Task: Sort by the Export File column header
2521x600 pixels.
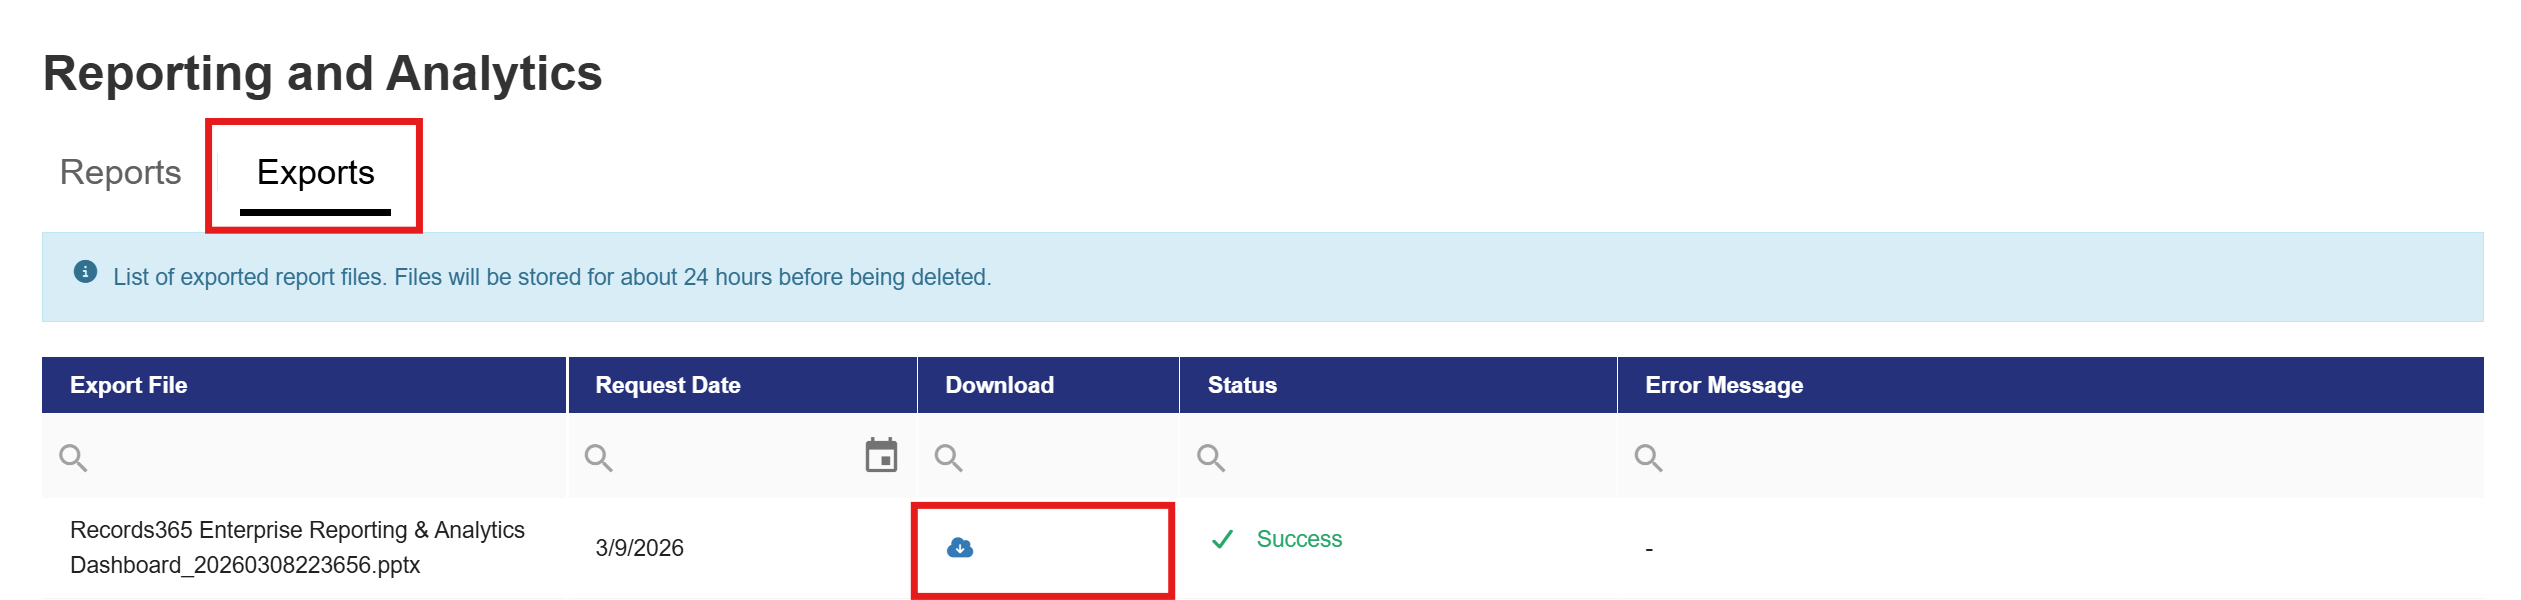Action: [129, 385]
